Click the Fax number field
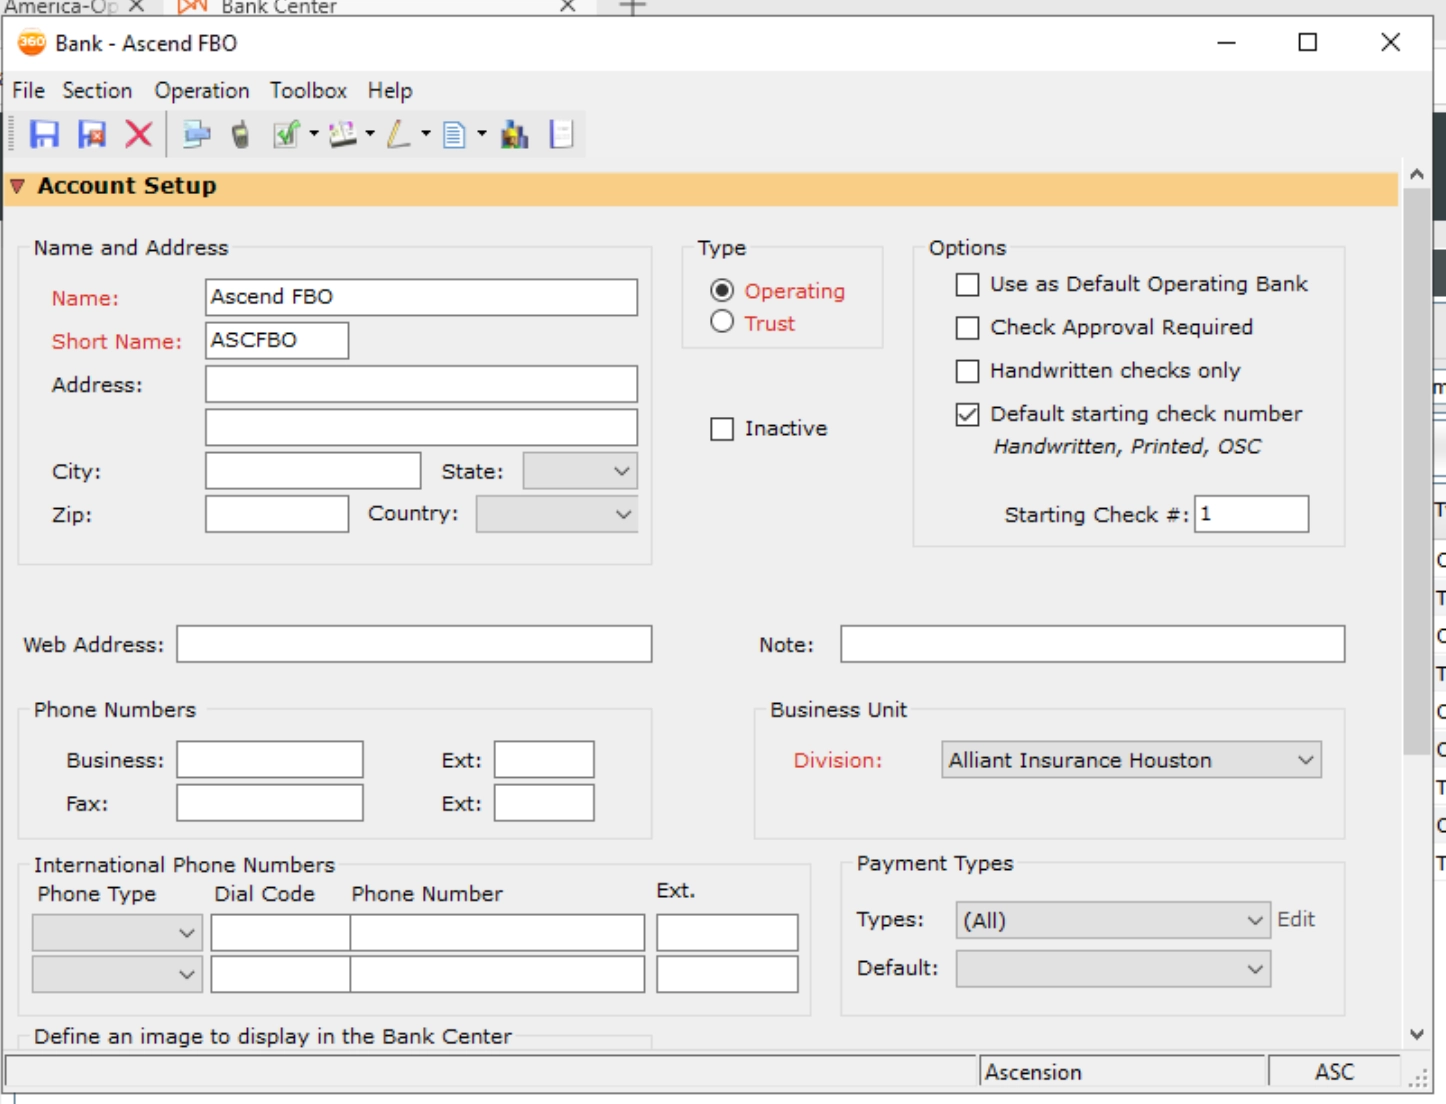The height and width of the screenshot is (1104, 1446). tap(270, 802)
